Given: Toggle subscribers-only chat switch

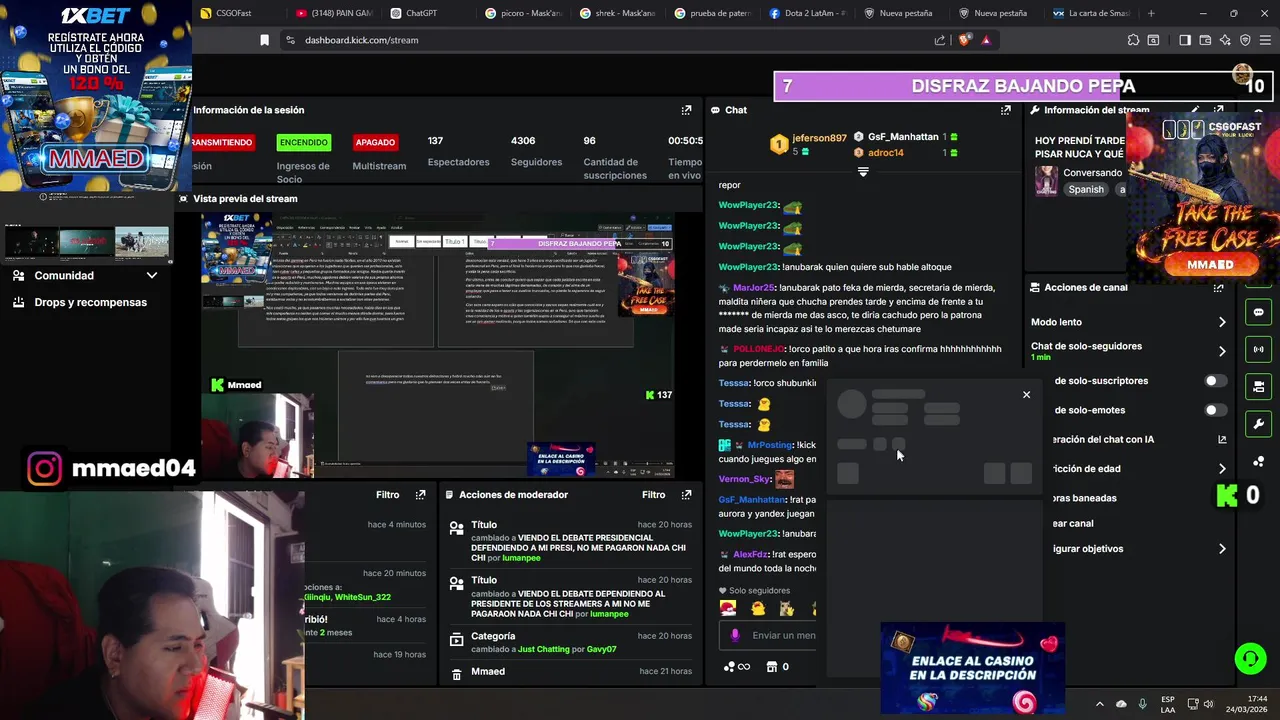Looking at the screenshot, I should tap(1215, 381).
